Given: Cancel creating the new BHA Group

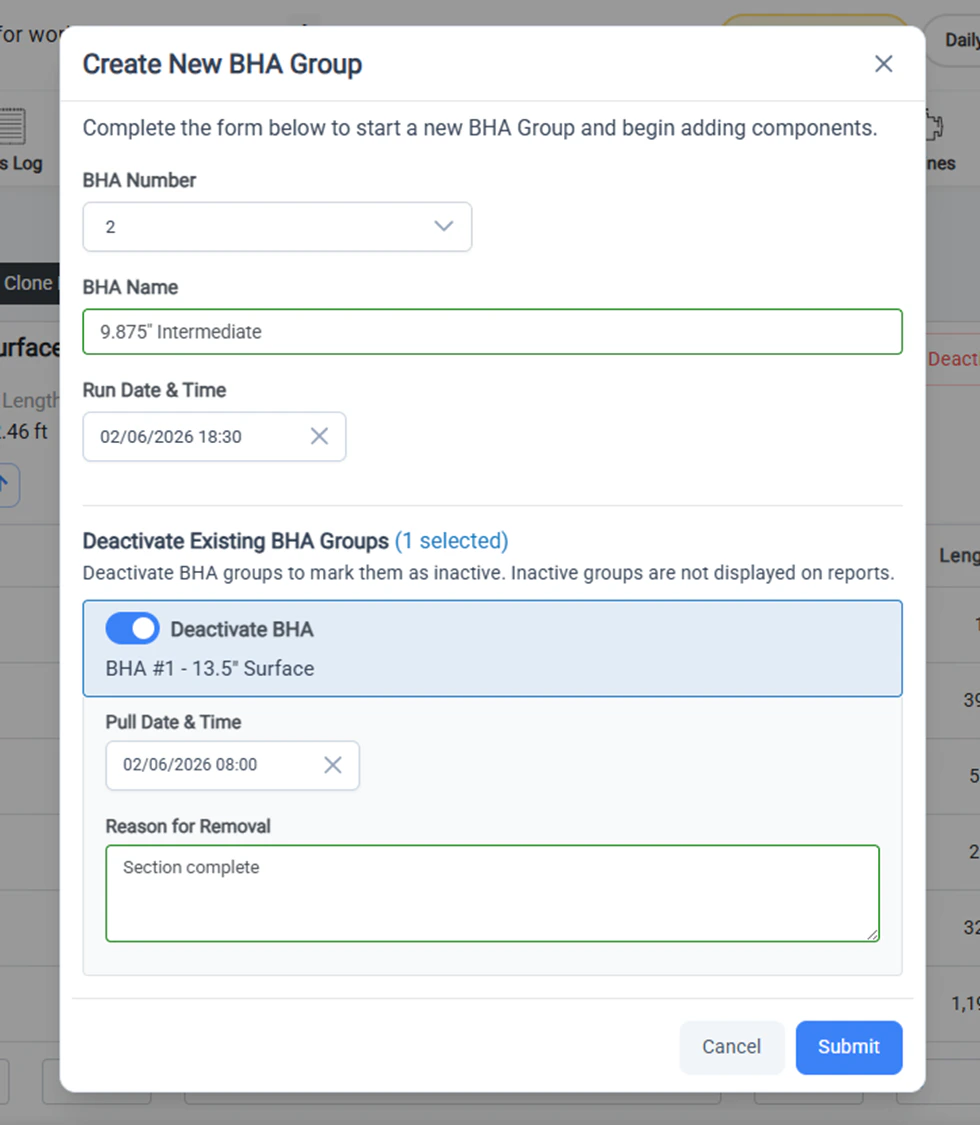Looking at the screenshot, I should pyautogui.click(x=731, y=1046).
